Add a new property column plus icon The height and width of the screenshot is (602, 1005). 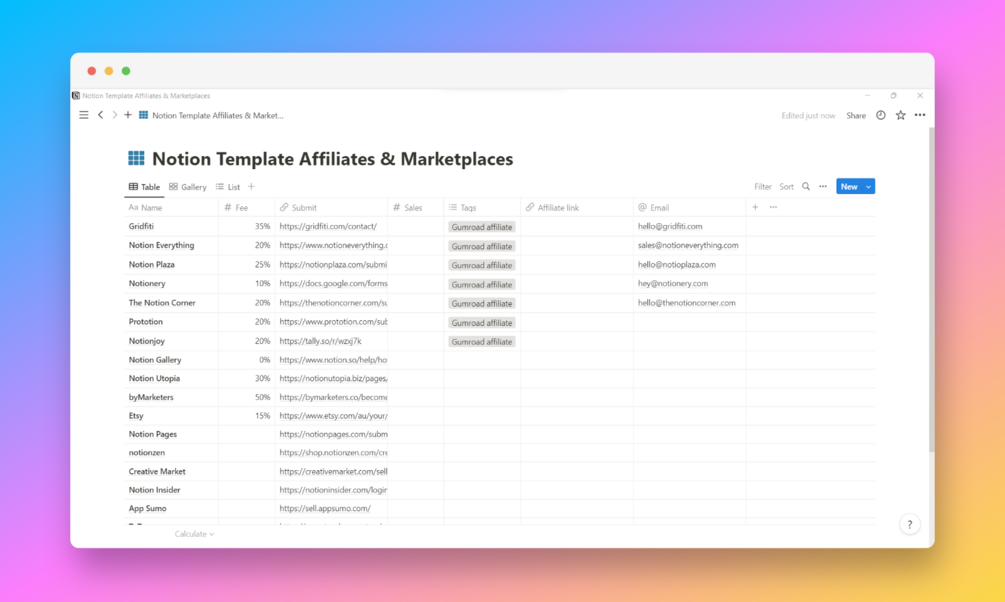coord(755,207)
